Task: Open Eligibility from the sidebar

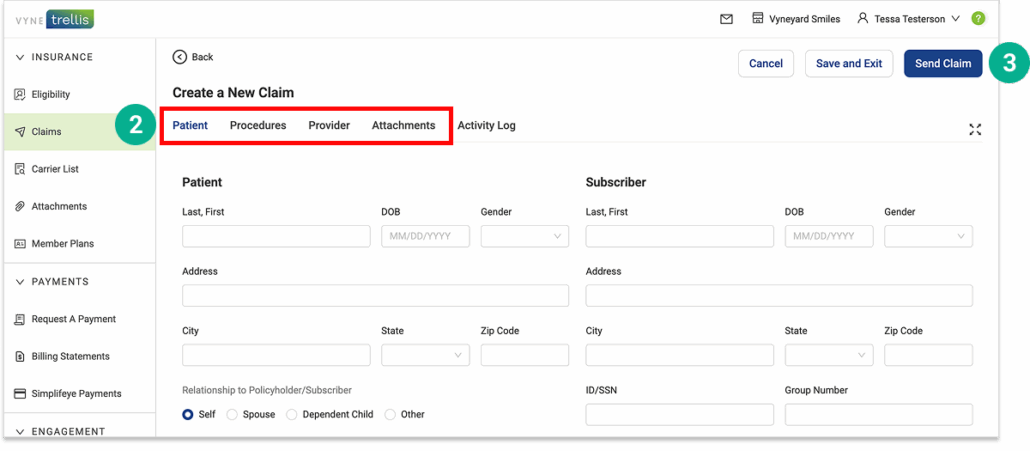Action: (50, 94)
